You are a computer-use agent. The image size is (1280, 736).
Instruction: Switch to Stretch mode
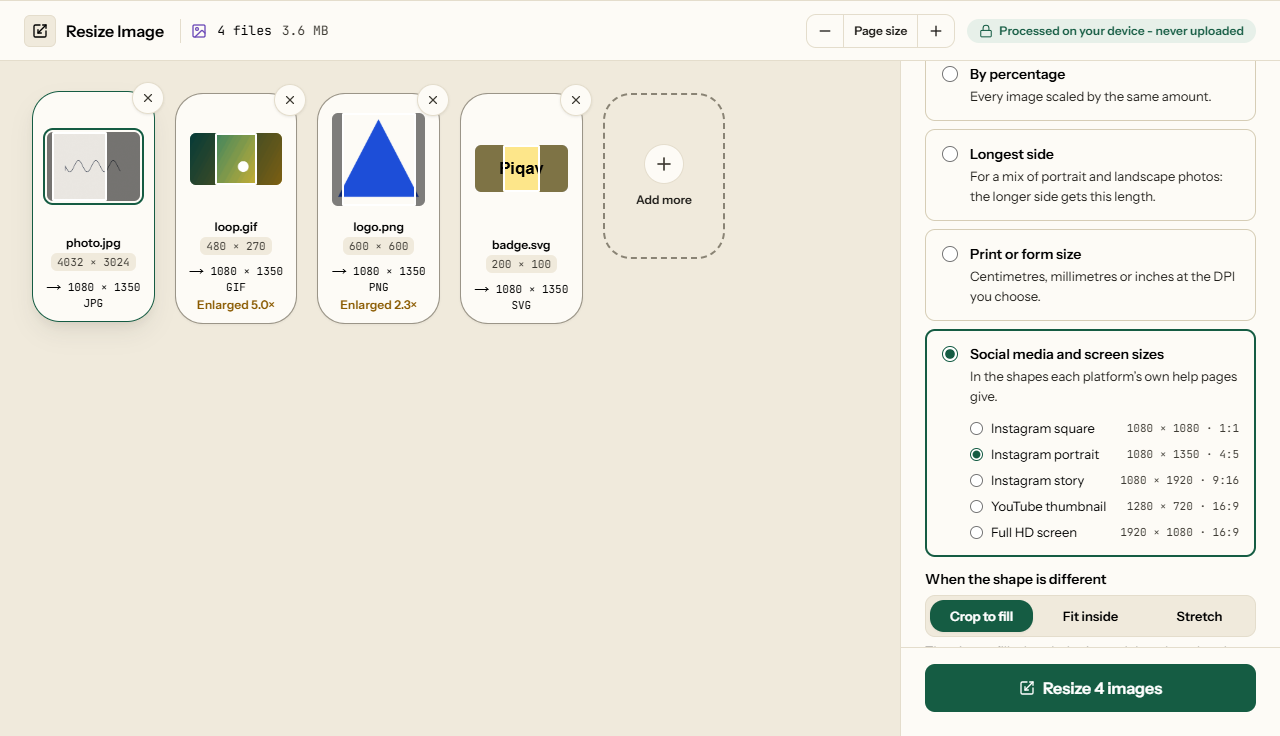1199,616
